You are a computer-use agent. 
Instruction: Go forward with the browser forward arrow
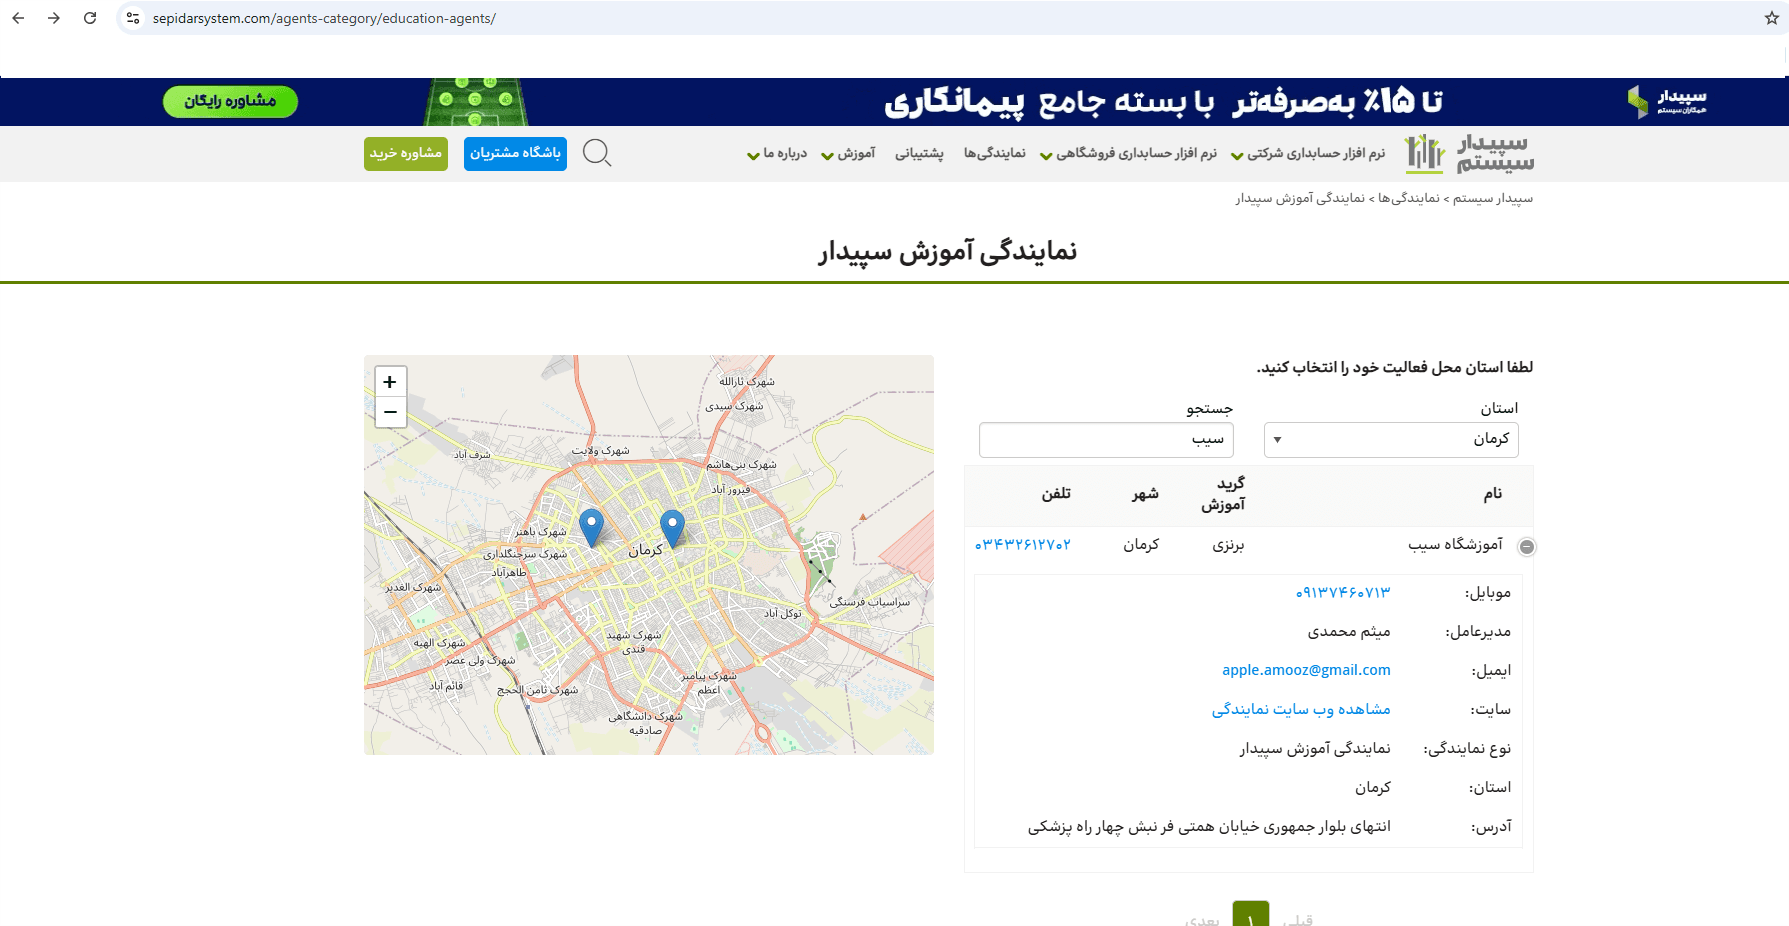(x=54, y=18)
